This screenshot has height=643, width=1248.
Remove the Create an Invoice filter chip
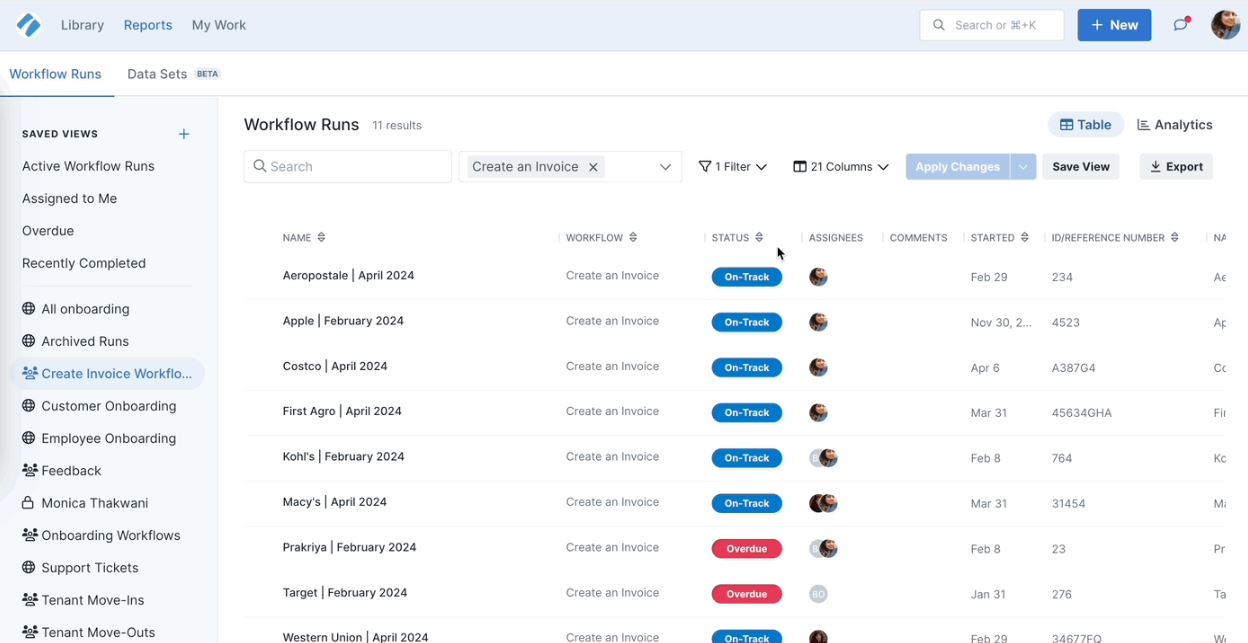click(593, 167)
